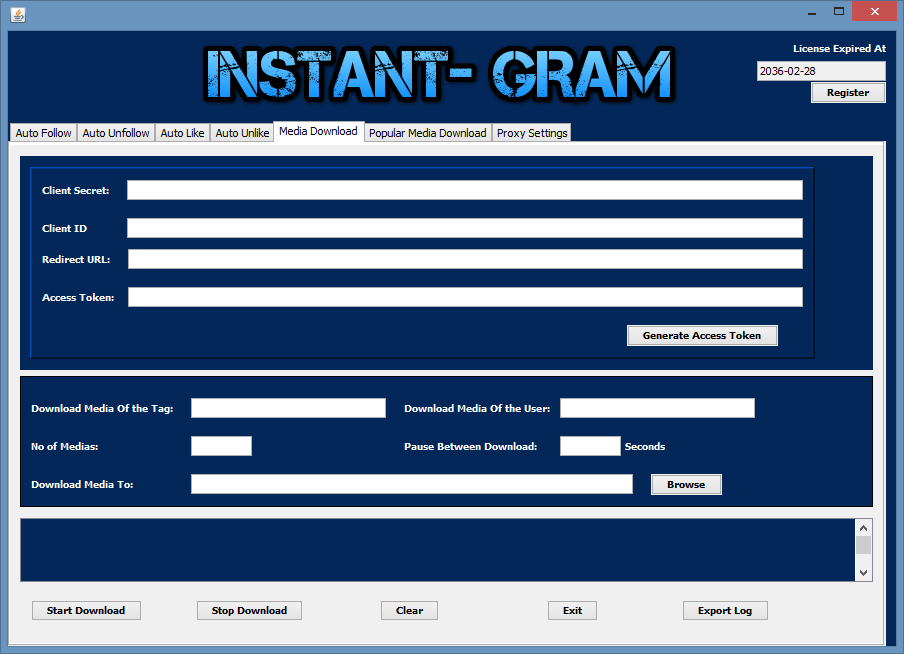Click Generate Access Token button
This screenshot has width=904, height=654.
point(702,335)
